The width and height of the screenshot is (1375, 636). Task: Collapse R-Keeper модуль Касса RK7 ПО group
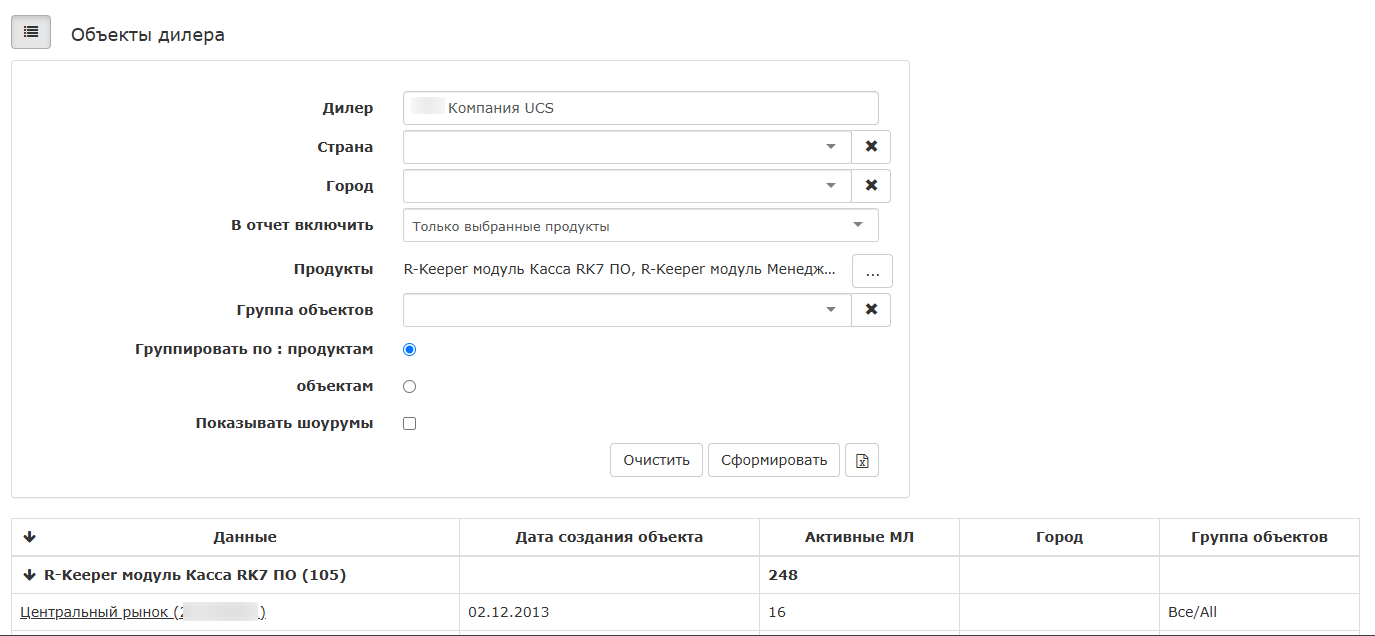[x=29, y=576]
